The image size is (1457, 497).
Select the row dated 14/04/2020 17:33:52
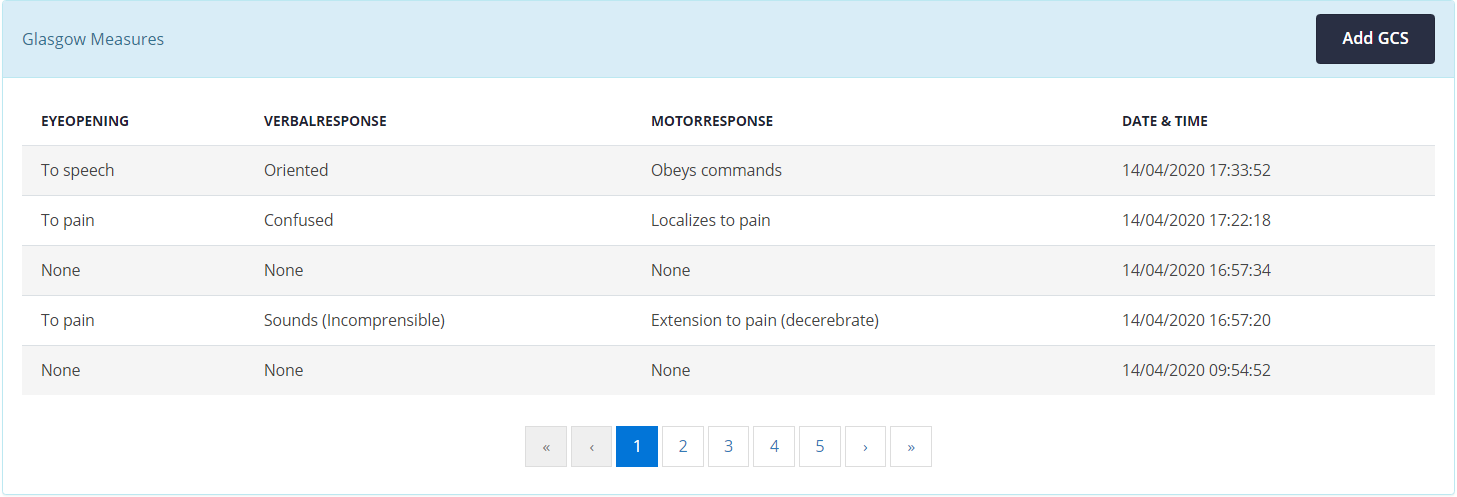click(728, 170)
